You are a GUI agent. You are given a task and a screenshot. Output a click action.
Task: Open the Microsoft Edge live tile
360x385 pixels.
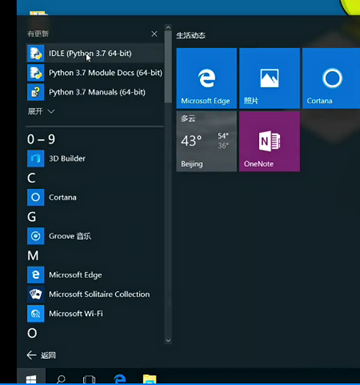[207, 78]
